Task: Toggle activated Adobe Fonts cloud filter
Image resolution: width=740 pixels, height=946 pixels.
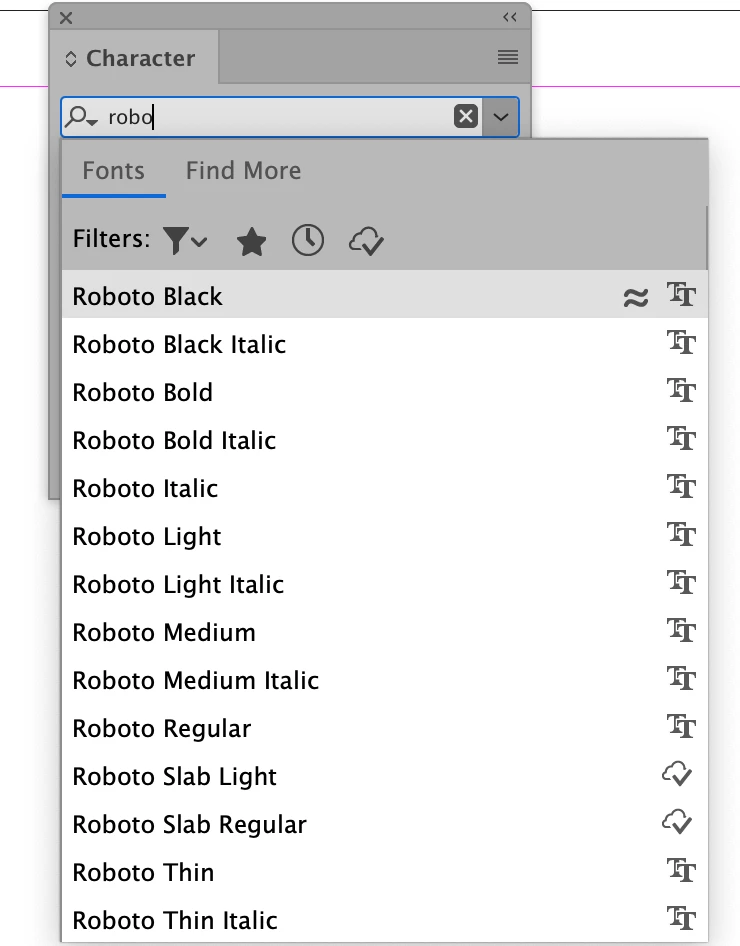Action: coord(366,241)
